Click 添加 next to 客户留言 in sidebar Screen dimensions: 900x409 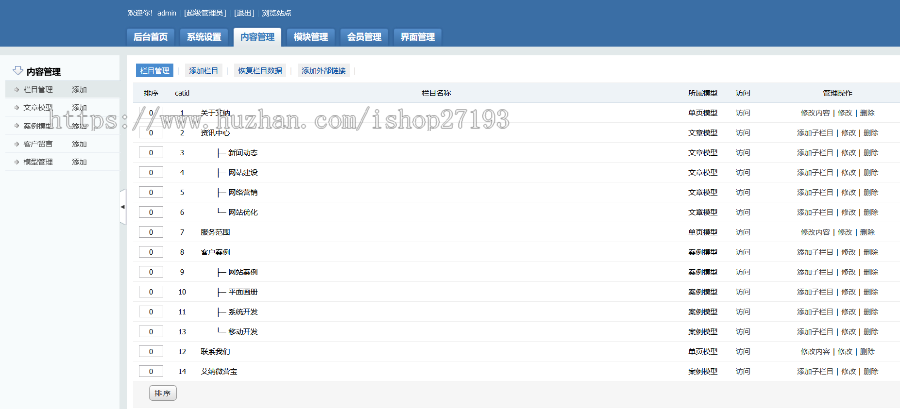[x=79, y=144]
